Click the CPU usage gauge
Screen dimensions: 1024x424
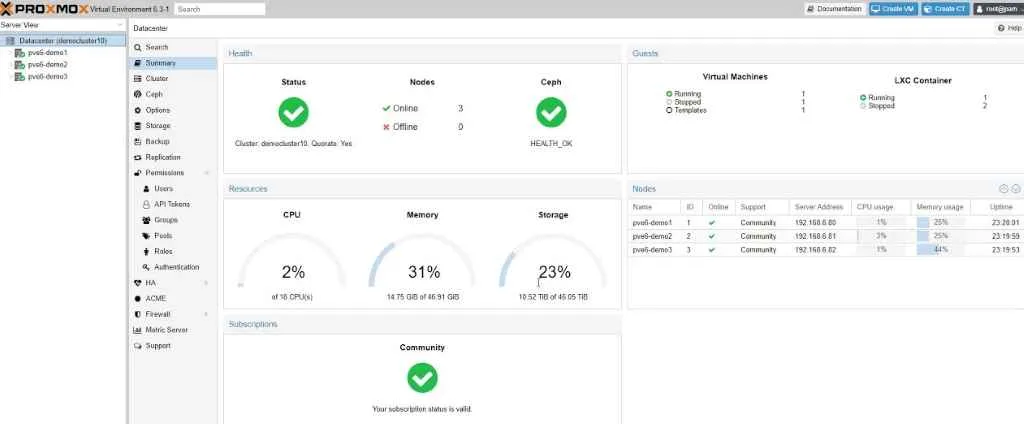[x=292, y=261]
